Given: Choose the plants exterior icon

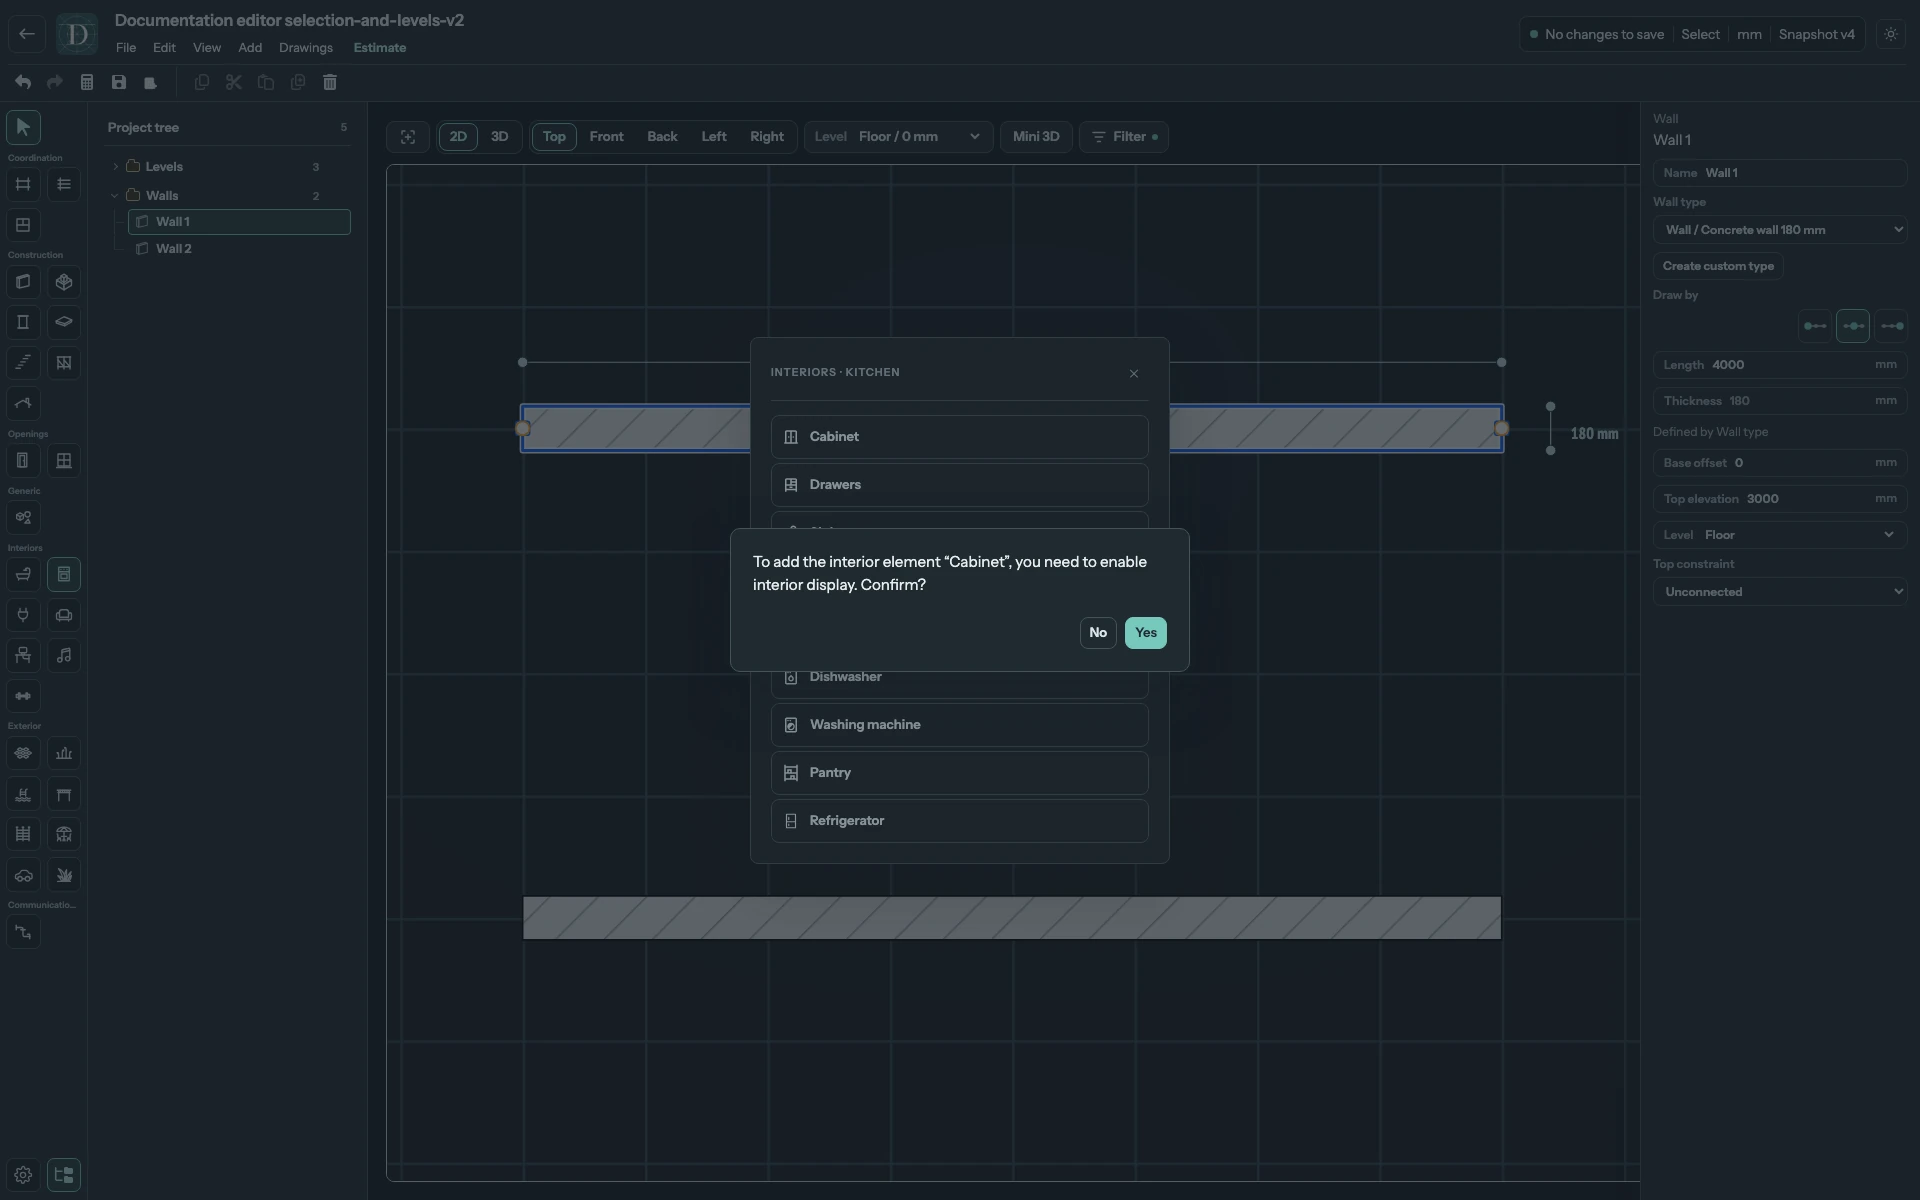Looking at the screenshot, I should click(64, 875).
